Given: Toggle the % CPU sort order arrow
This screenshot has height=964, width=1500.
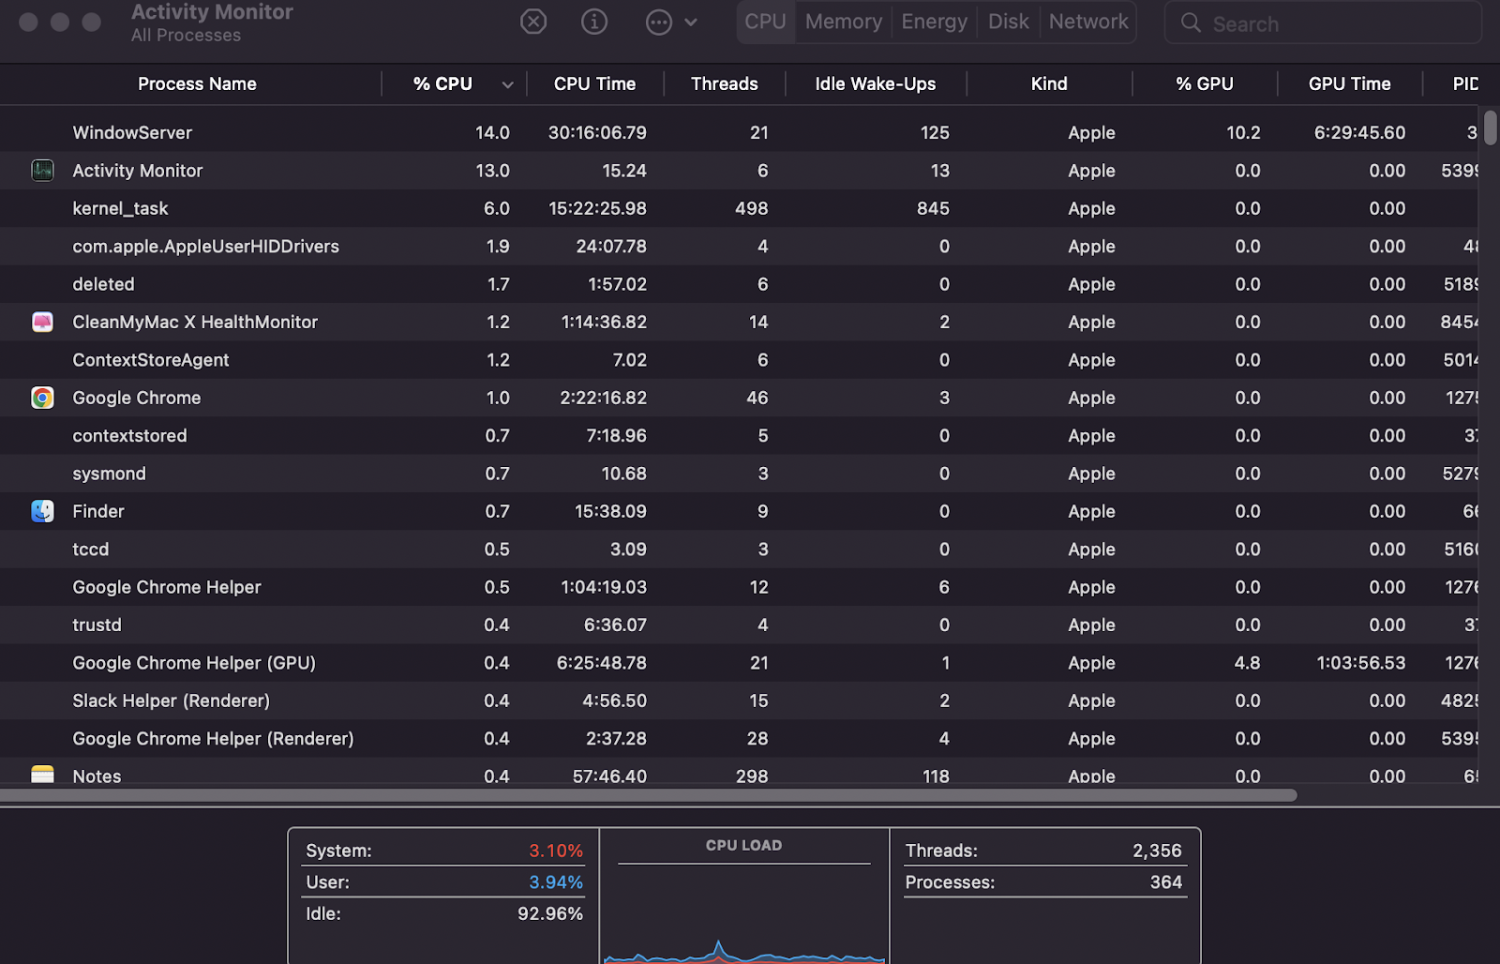Looking at the screenshot, I should (507, 85).
